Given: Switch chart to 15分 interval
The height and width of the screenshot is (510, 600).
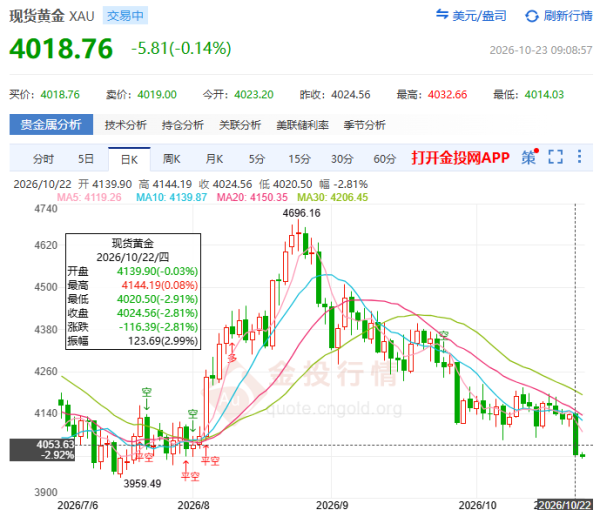Looking at the screenshot, I should tap(299, 159).
